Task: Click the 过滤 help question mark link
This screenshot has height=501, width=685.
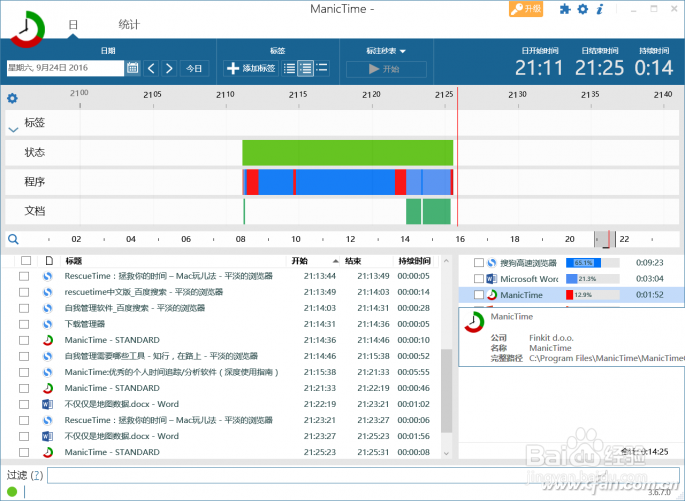Action: pos(38,475)
